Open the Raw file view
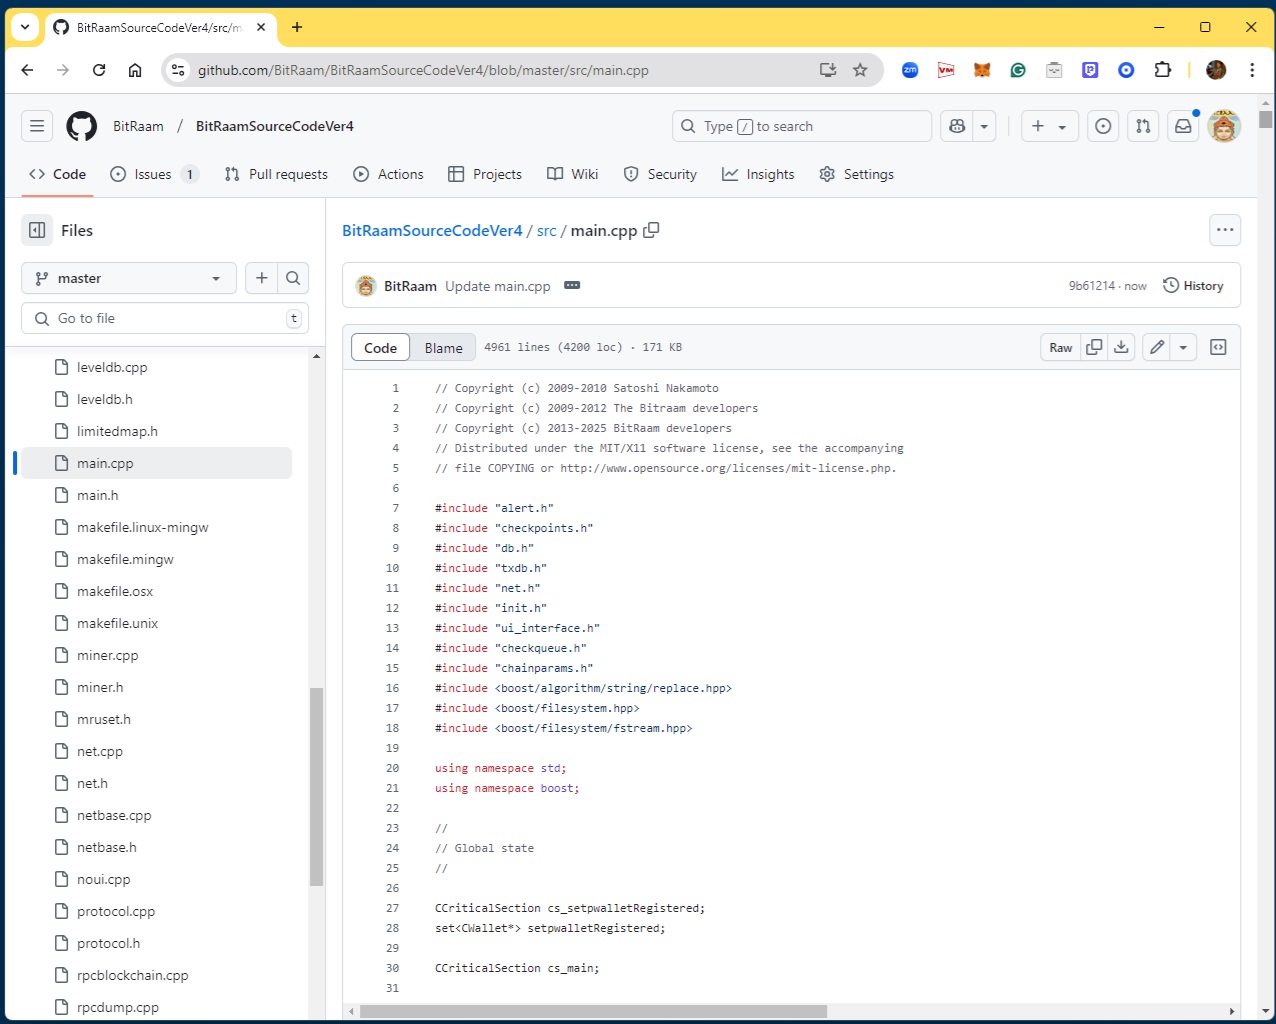Image resolution: width=1276 pixels, height=1024 pixels. click(x=1061, y=347)
